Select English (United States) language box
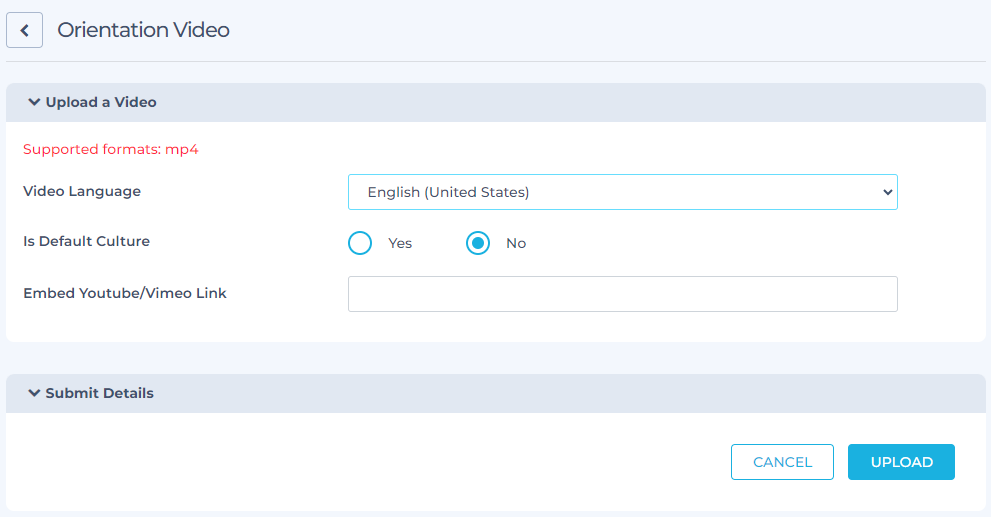This screenshot has height=517, width=991. click(x=623, y=192)
